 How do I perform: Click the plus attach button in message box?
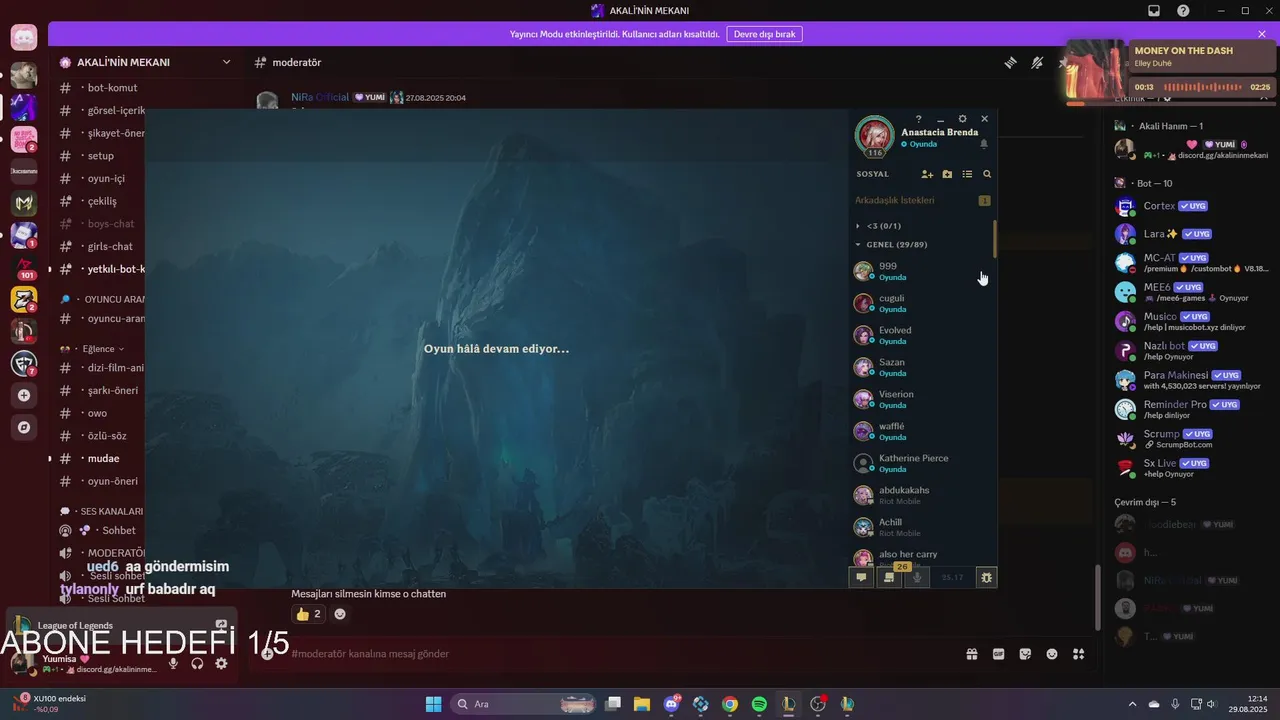tap(267, 654)
